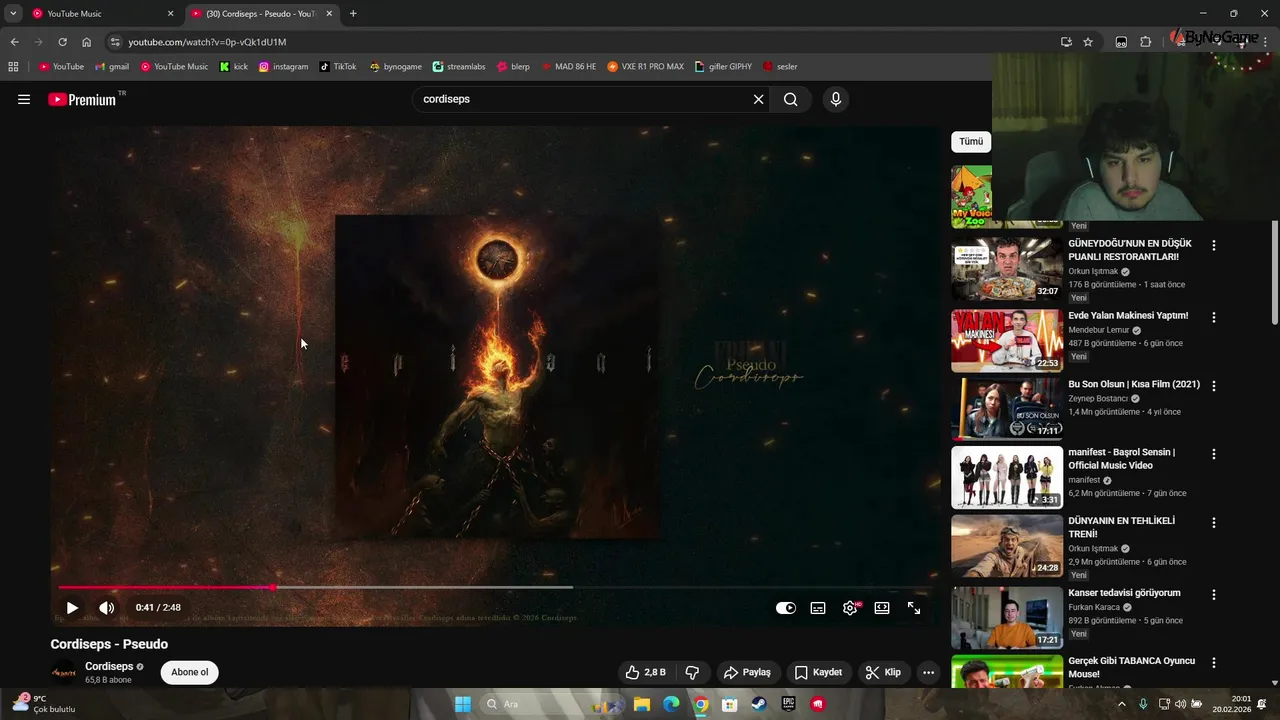Screen dimensions: 1280x720
Task: Like the video with 2,8 B likes
Action: pyautogui.click(x=645, y=672)
